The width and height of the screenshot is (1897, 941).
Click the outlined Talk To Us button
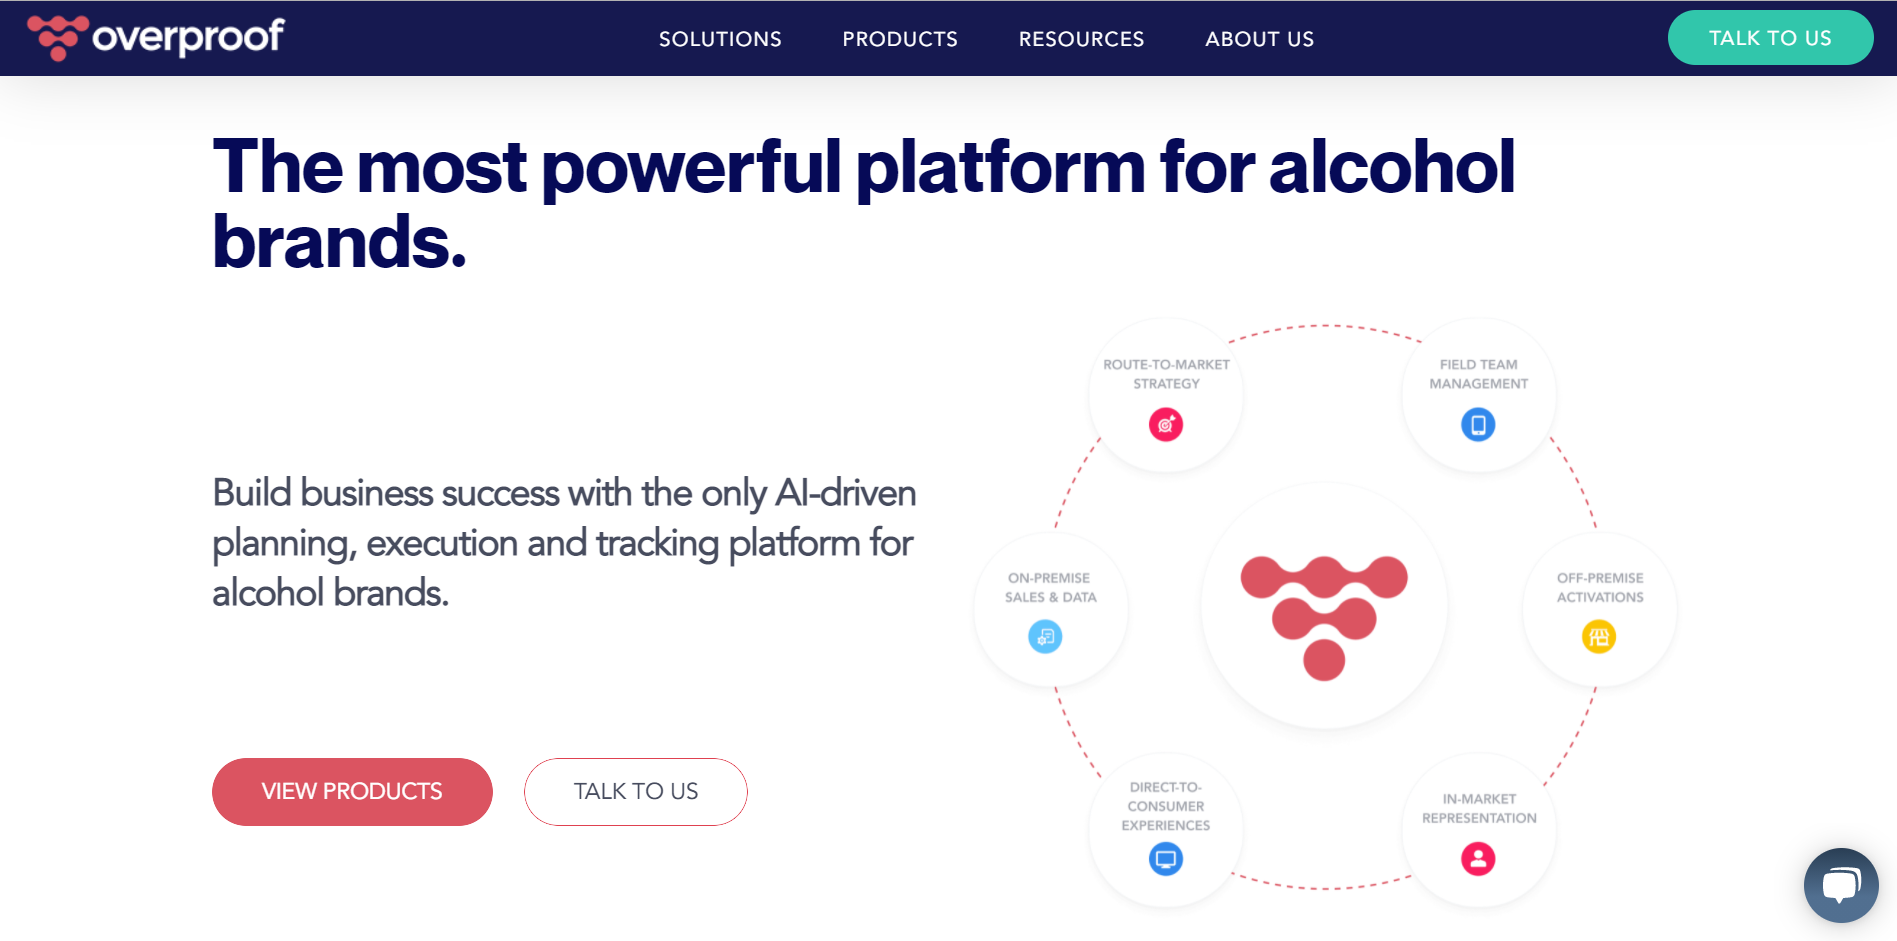pos(636,792)
